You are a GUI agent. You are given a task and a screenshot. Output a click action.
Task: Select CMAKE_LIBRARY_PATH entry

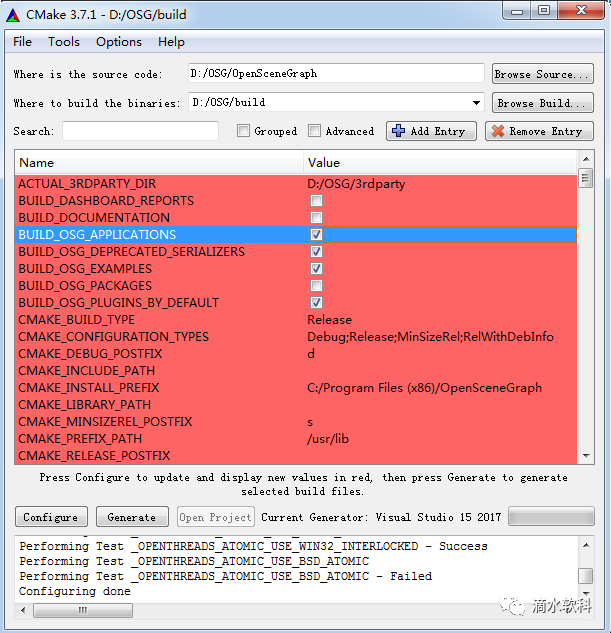[x=84, y=405]
